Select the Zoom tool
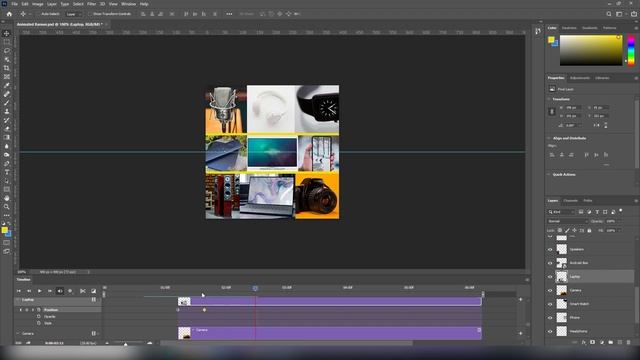 (7, 207)
